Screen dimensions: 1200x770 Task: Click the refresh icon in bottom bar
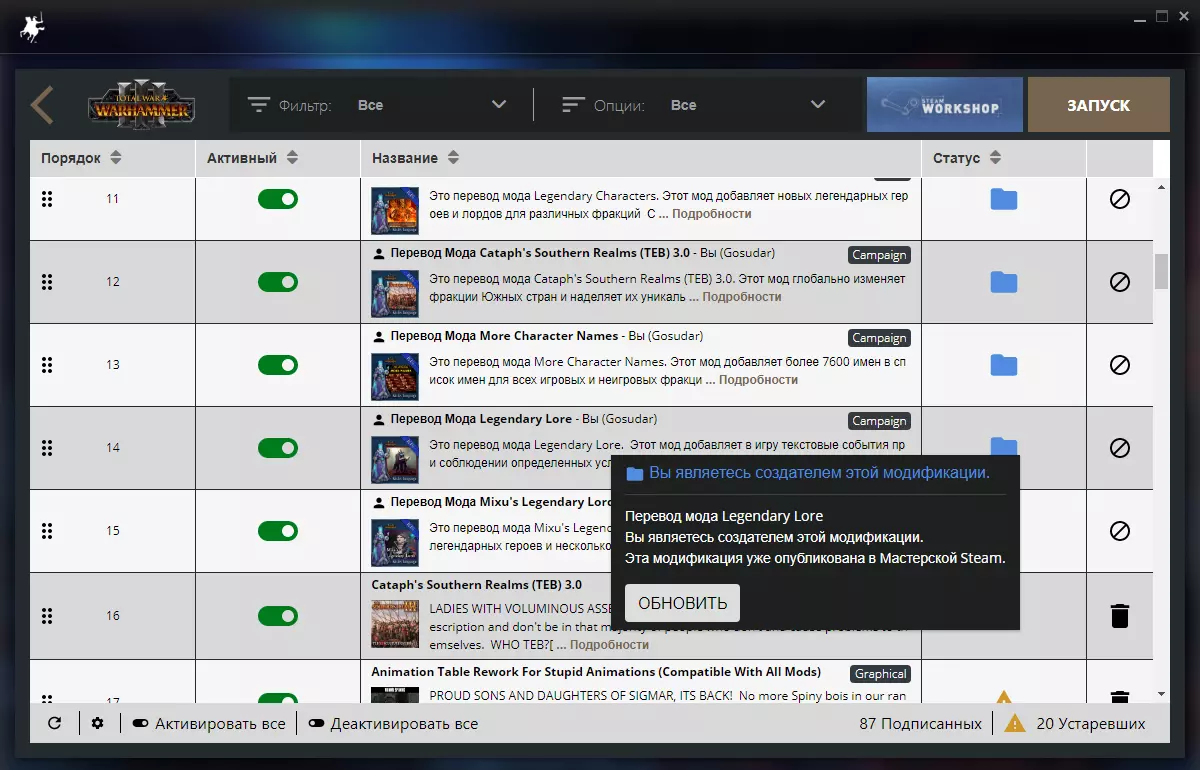(54, 723)
